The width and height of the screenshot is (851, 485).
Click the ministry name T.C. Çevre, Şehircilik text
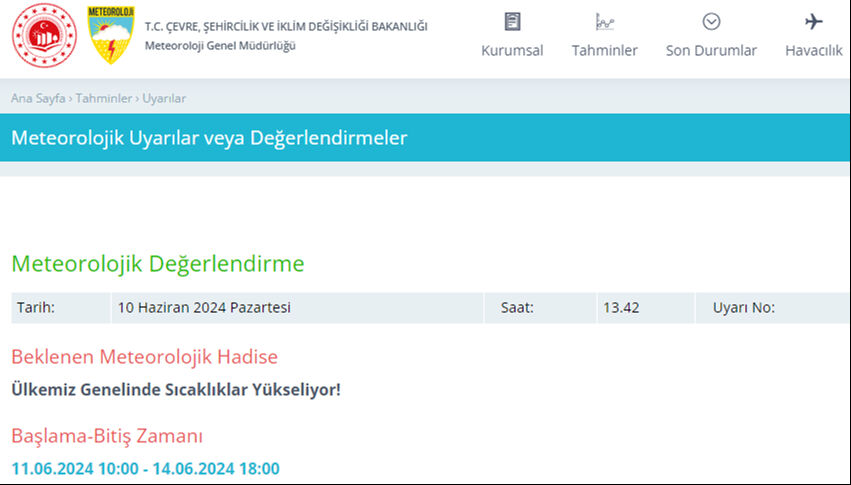pyautogui.click(x=285, y=26)
